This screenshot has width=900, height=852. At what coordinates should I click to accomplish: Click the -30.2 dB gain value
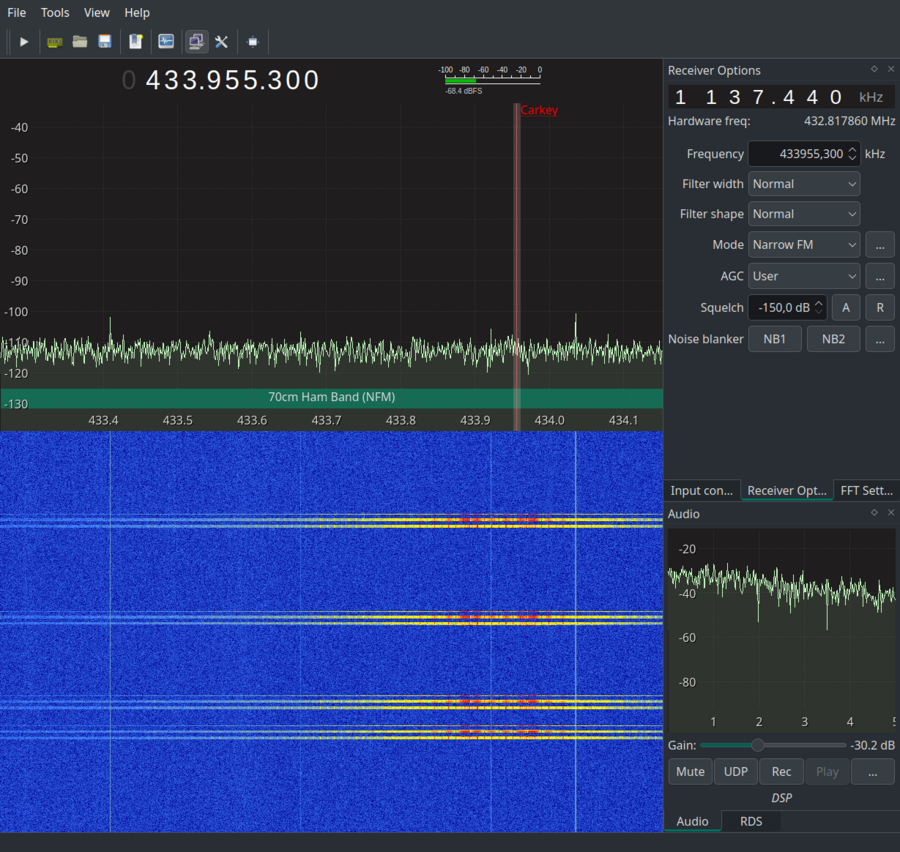point(872,745)
